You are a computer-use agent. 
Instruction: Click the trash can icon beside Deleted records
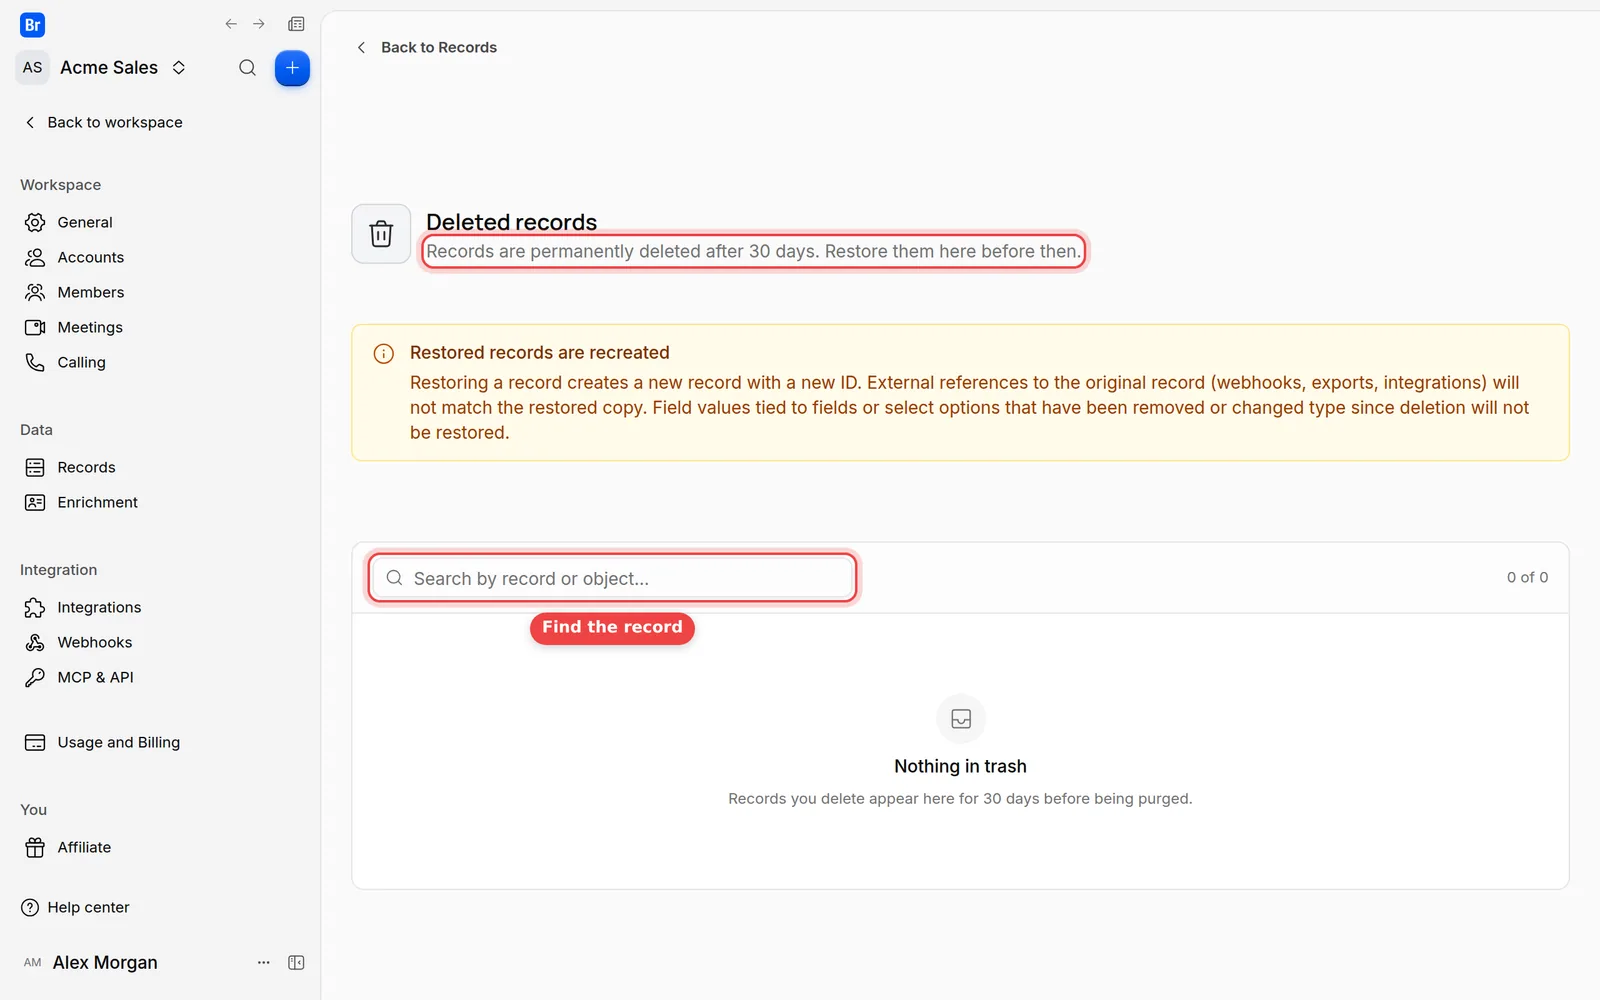(x=381, y=234)
